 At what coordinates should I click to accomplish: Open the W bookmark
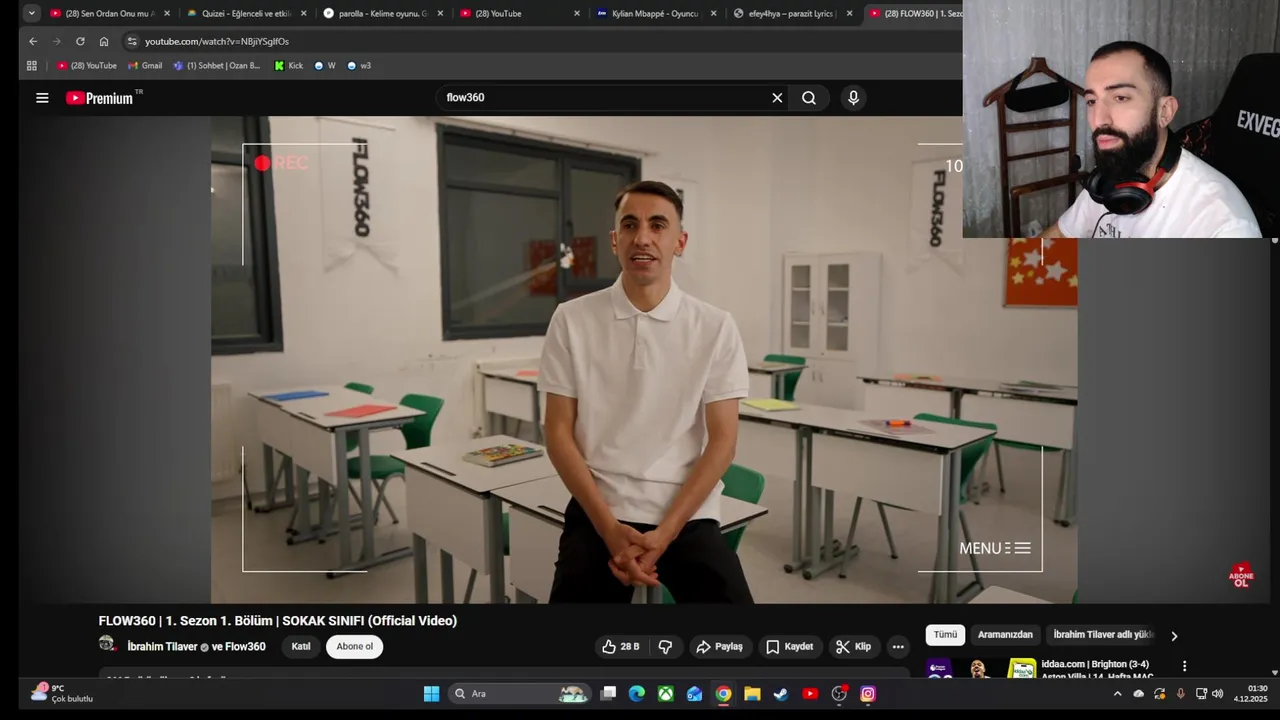tap(325, 66)
